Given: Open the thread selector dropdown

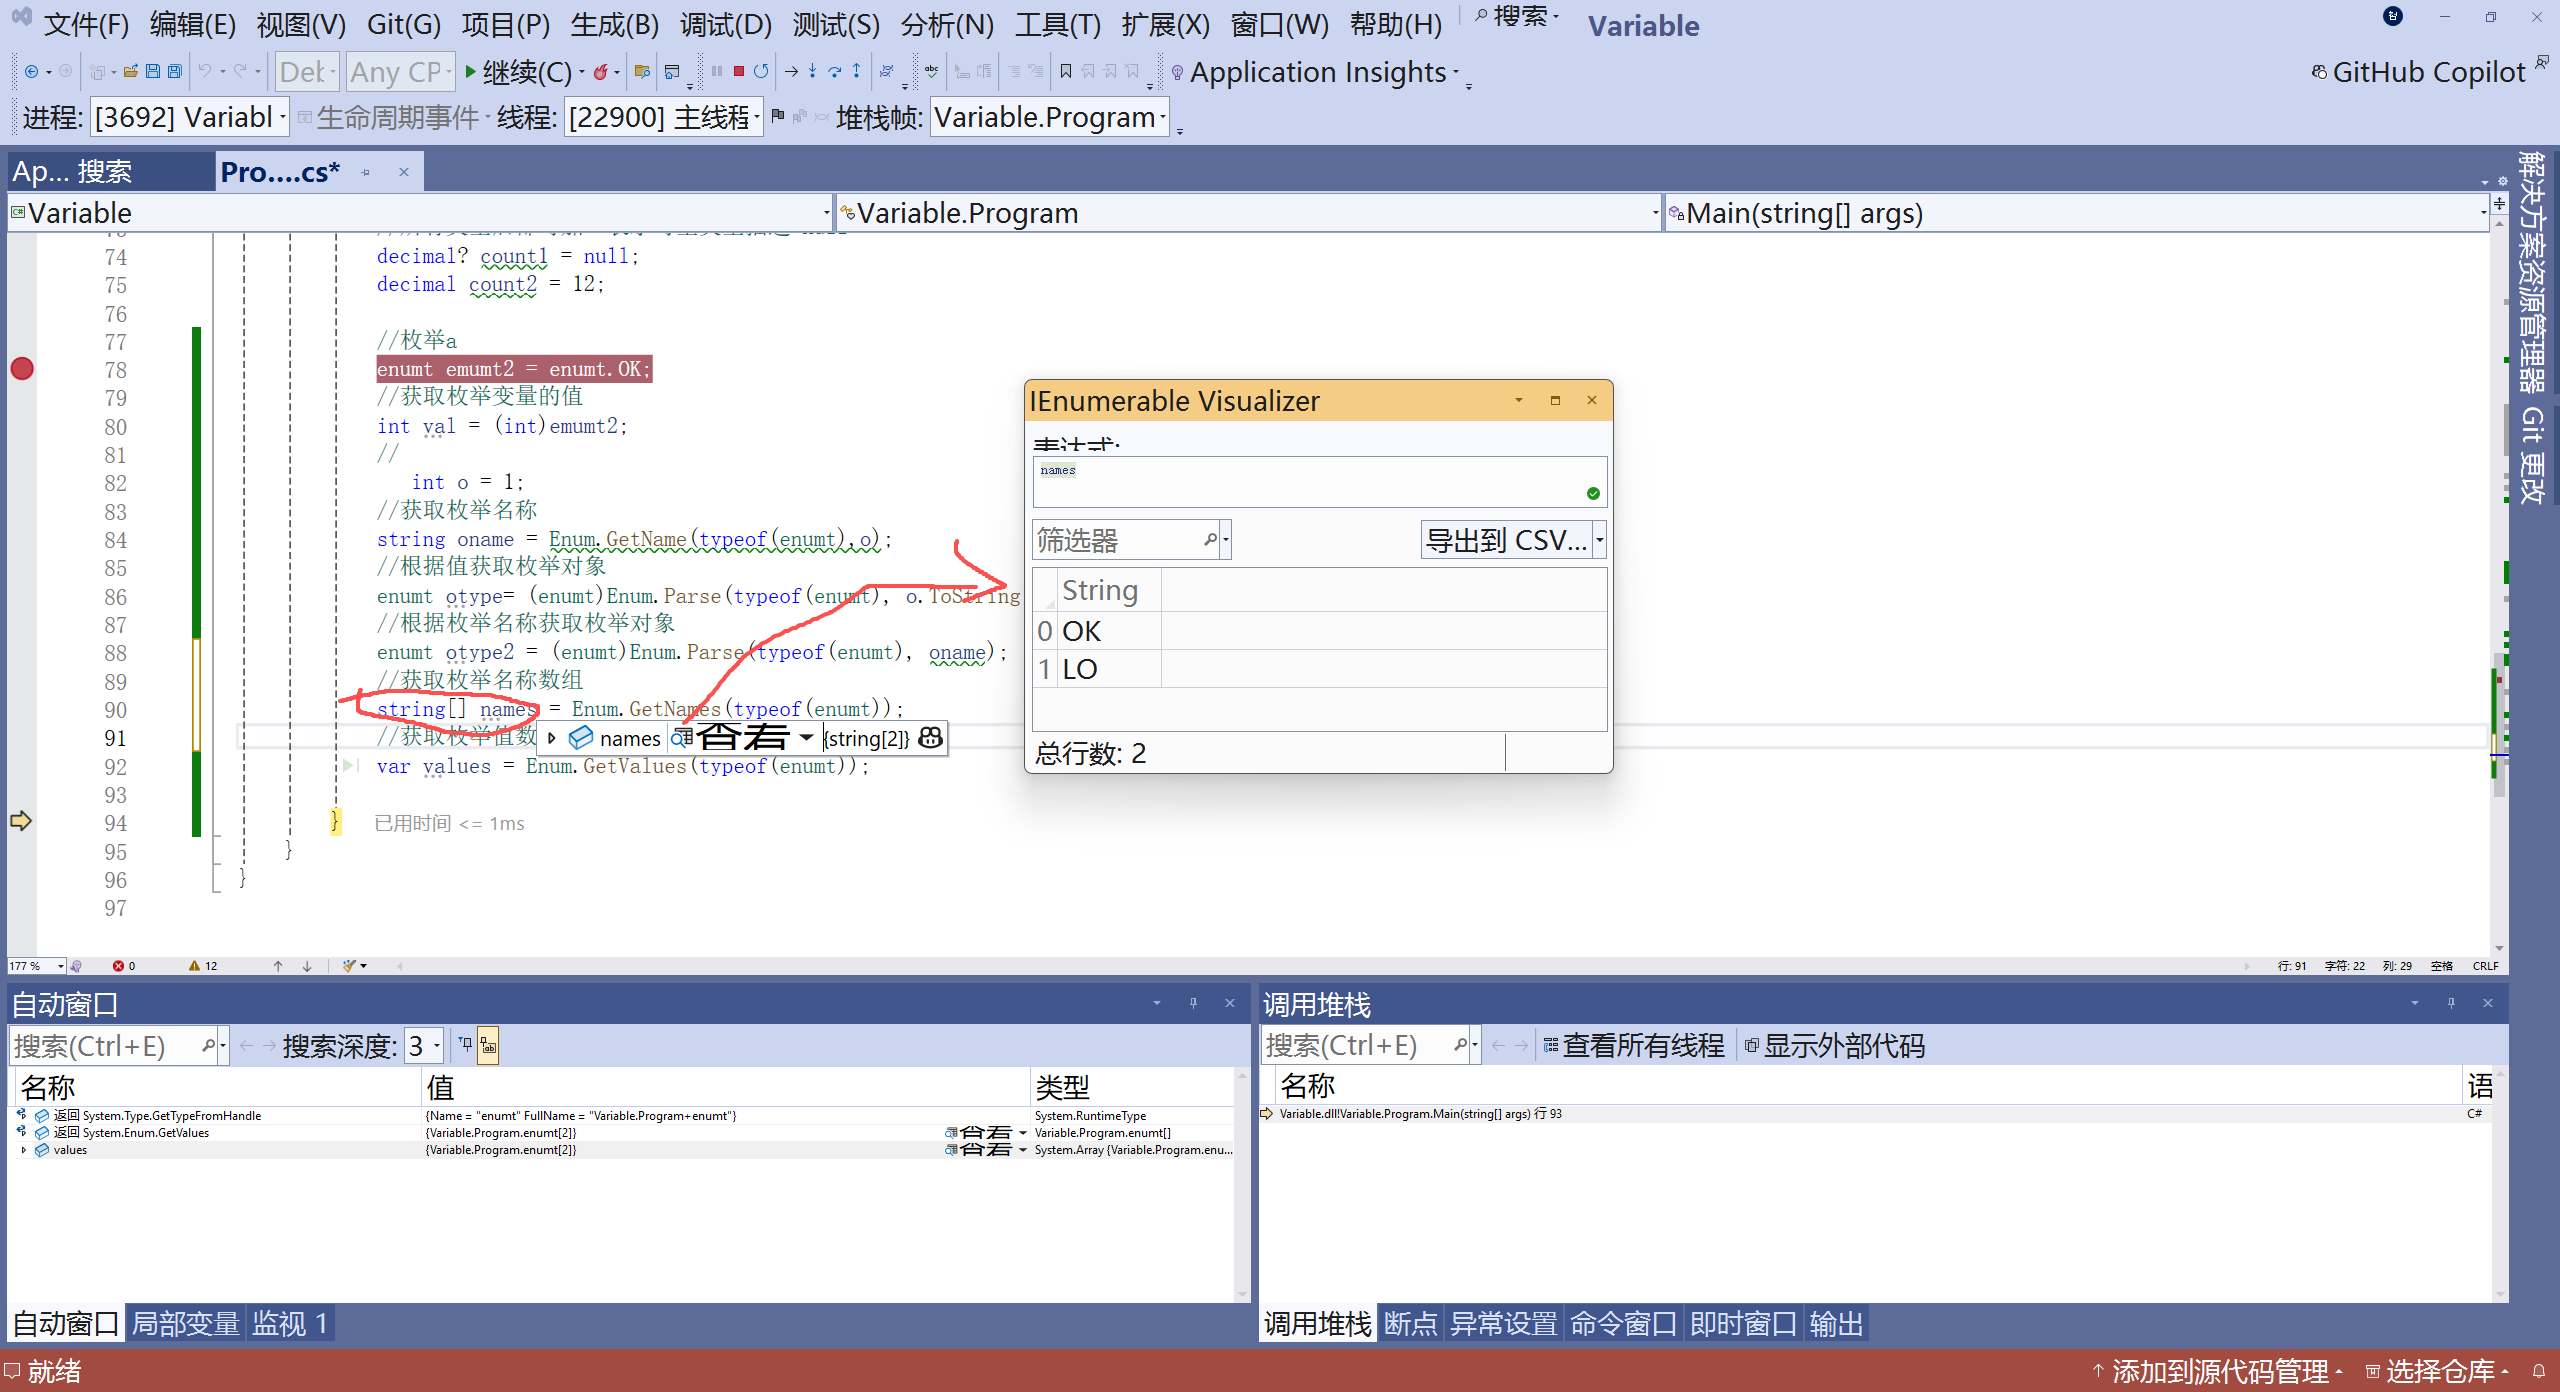Looking at the screenshot, I should coord(756,118).
